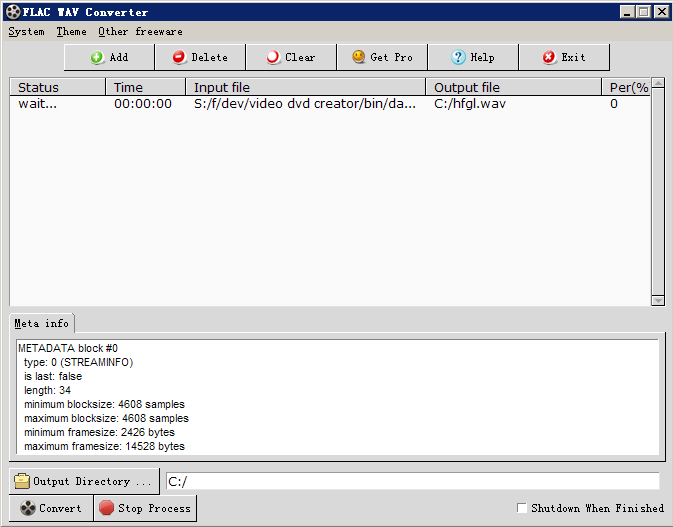673x527 pixels.
Task: Click the 'is last: false' line
Action: [53, 376]
